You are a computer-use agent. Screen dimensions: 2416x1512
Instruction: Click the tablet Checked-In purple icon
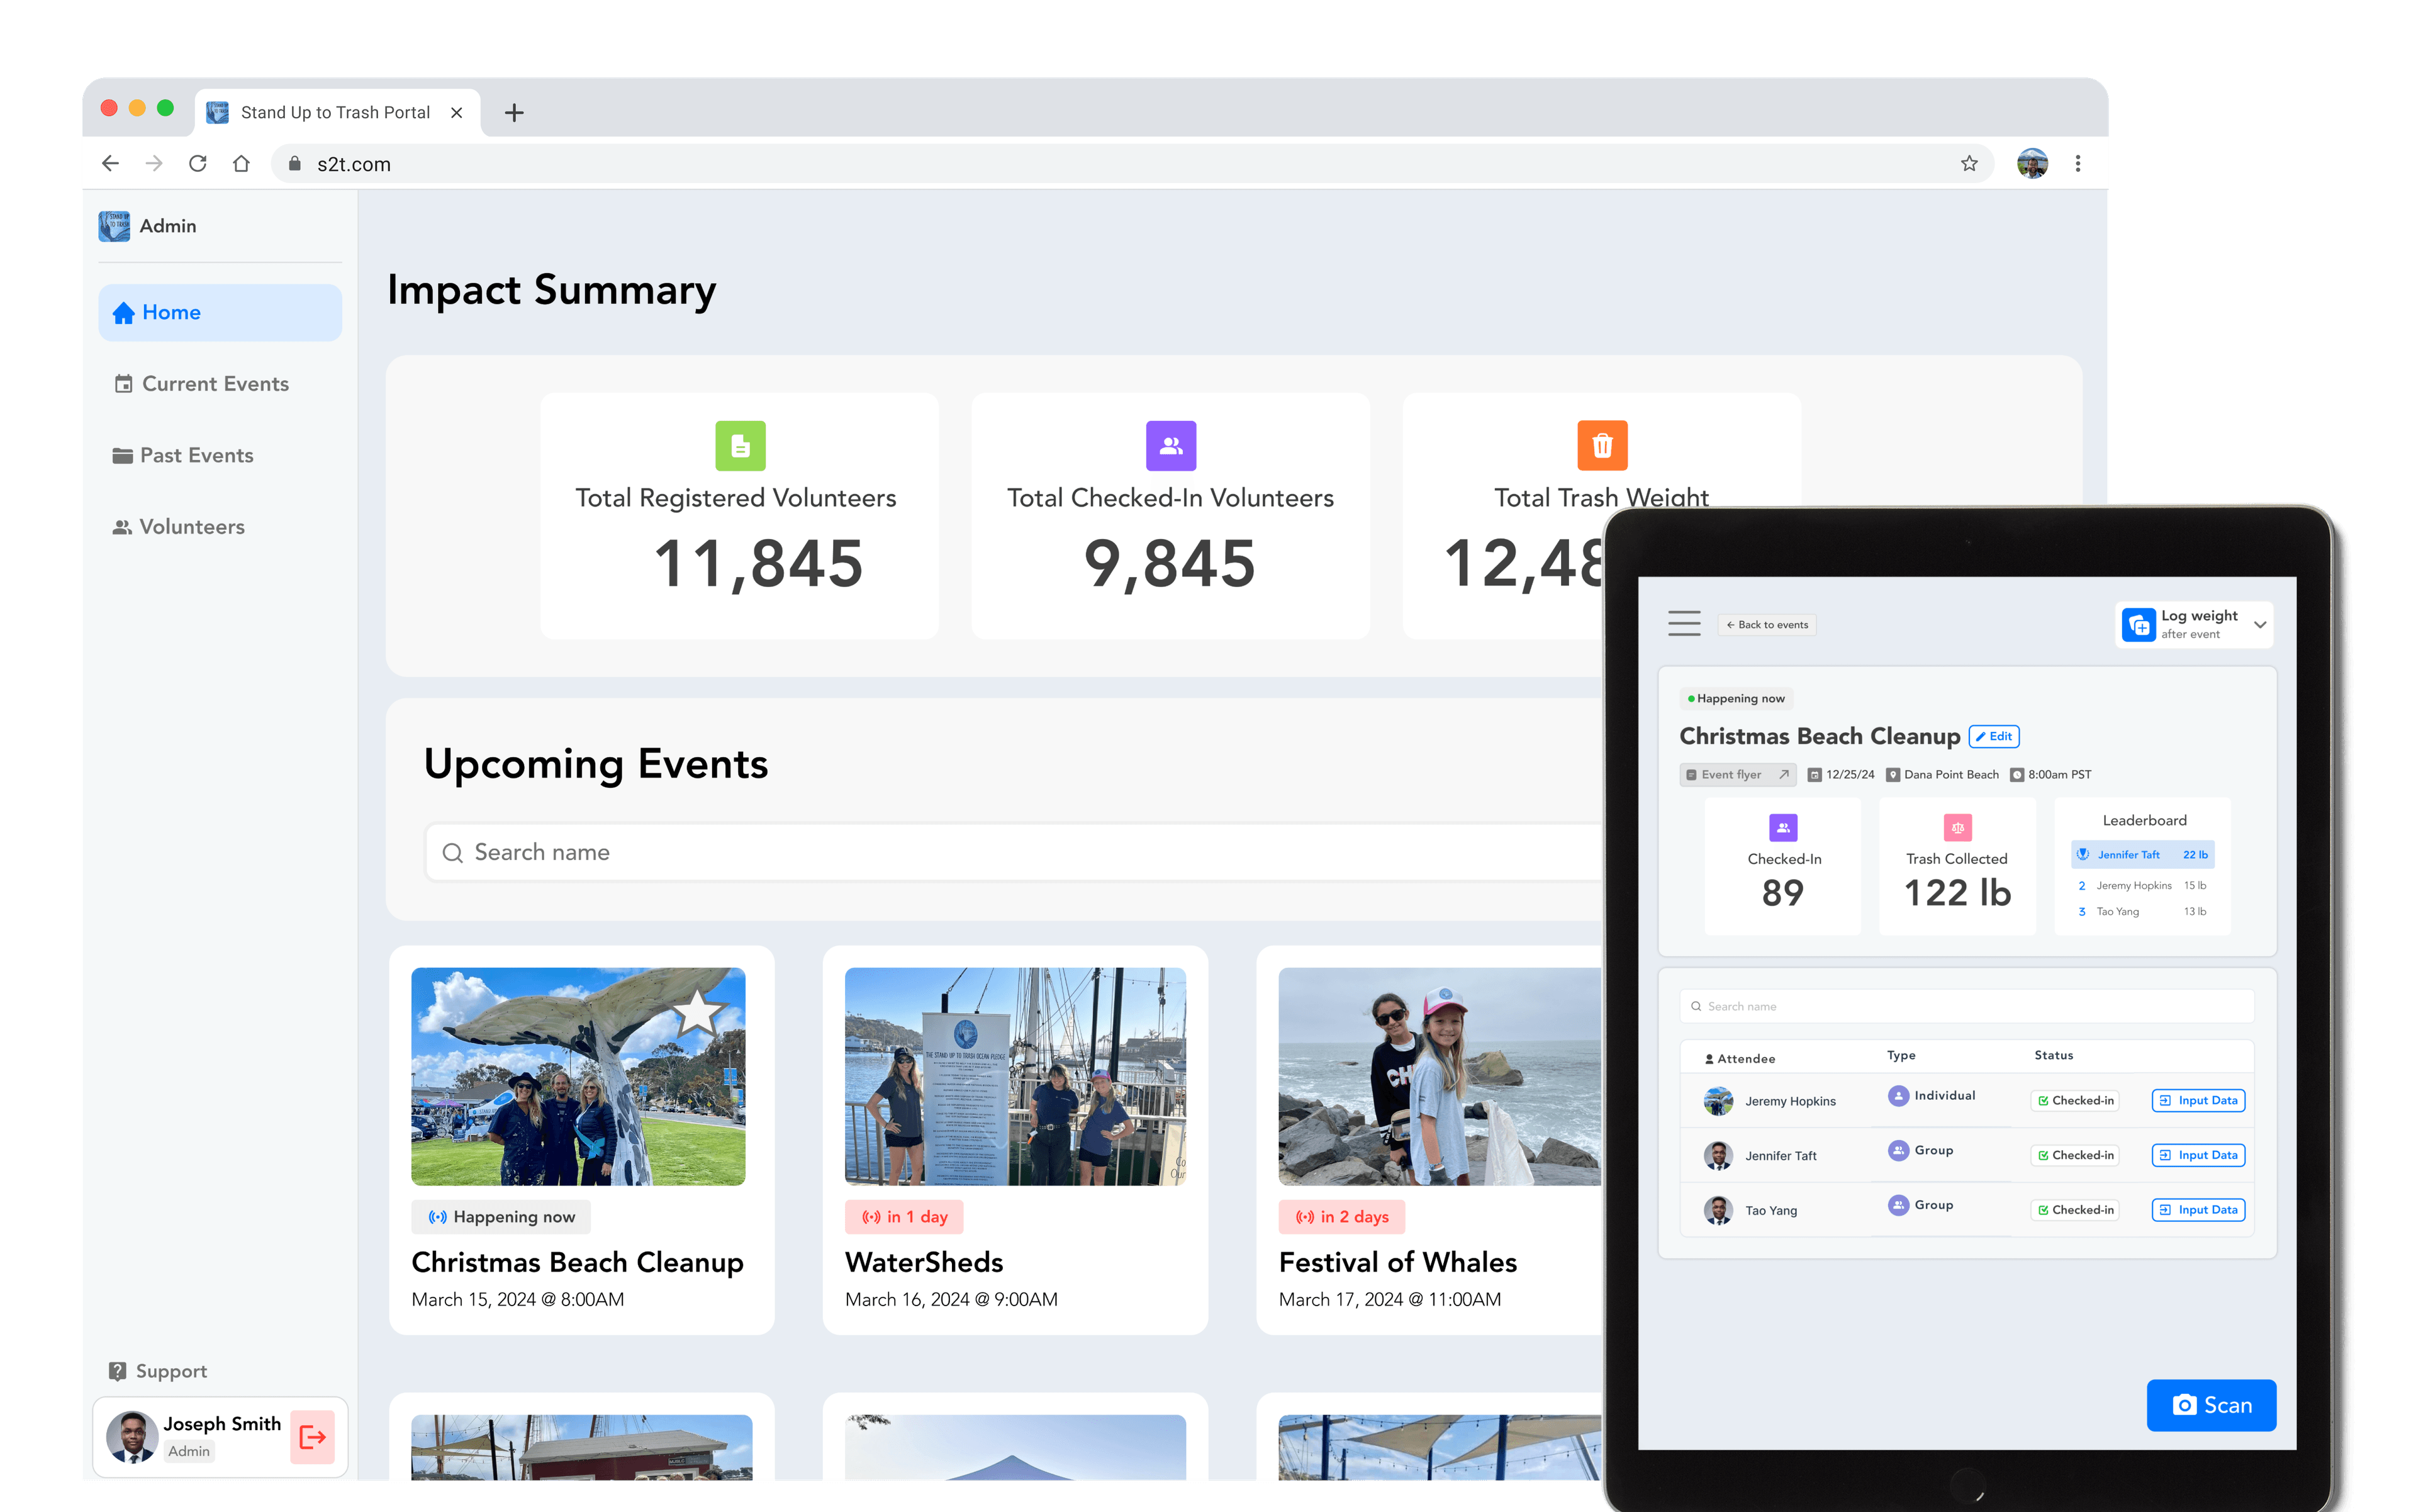pyautogui.click(x=1783, y=828)
